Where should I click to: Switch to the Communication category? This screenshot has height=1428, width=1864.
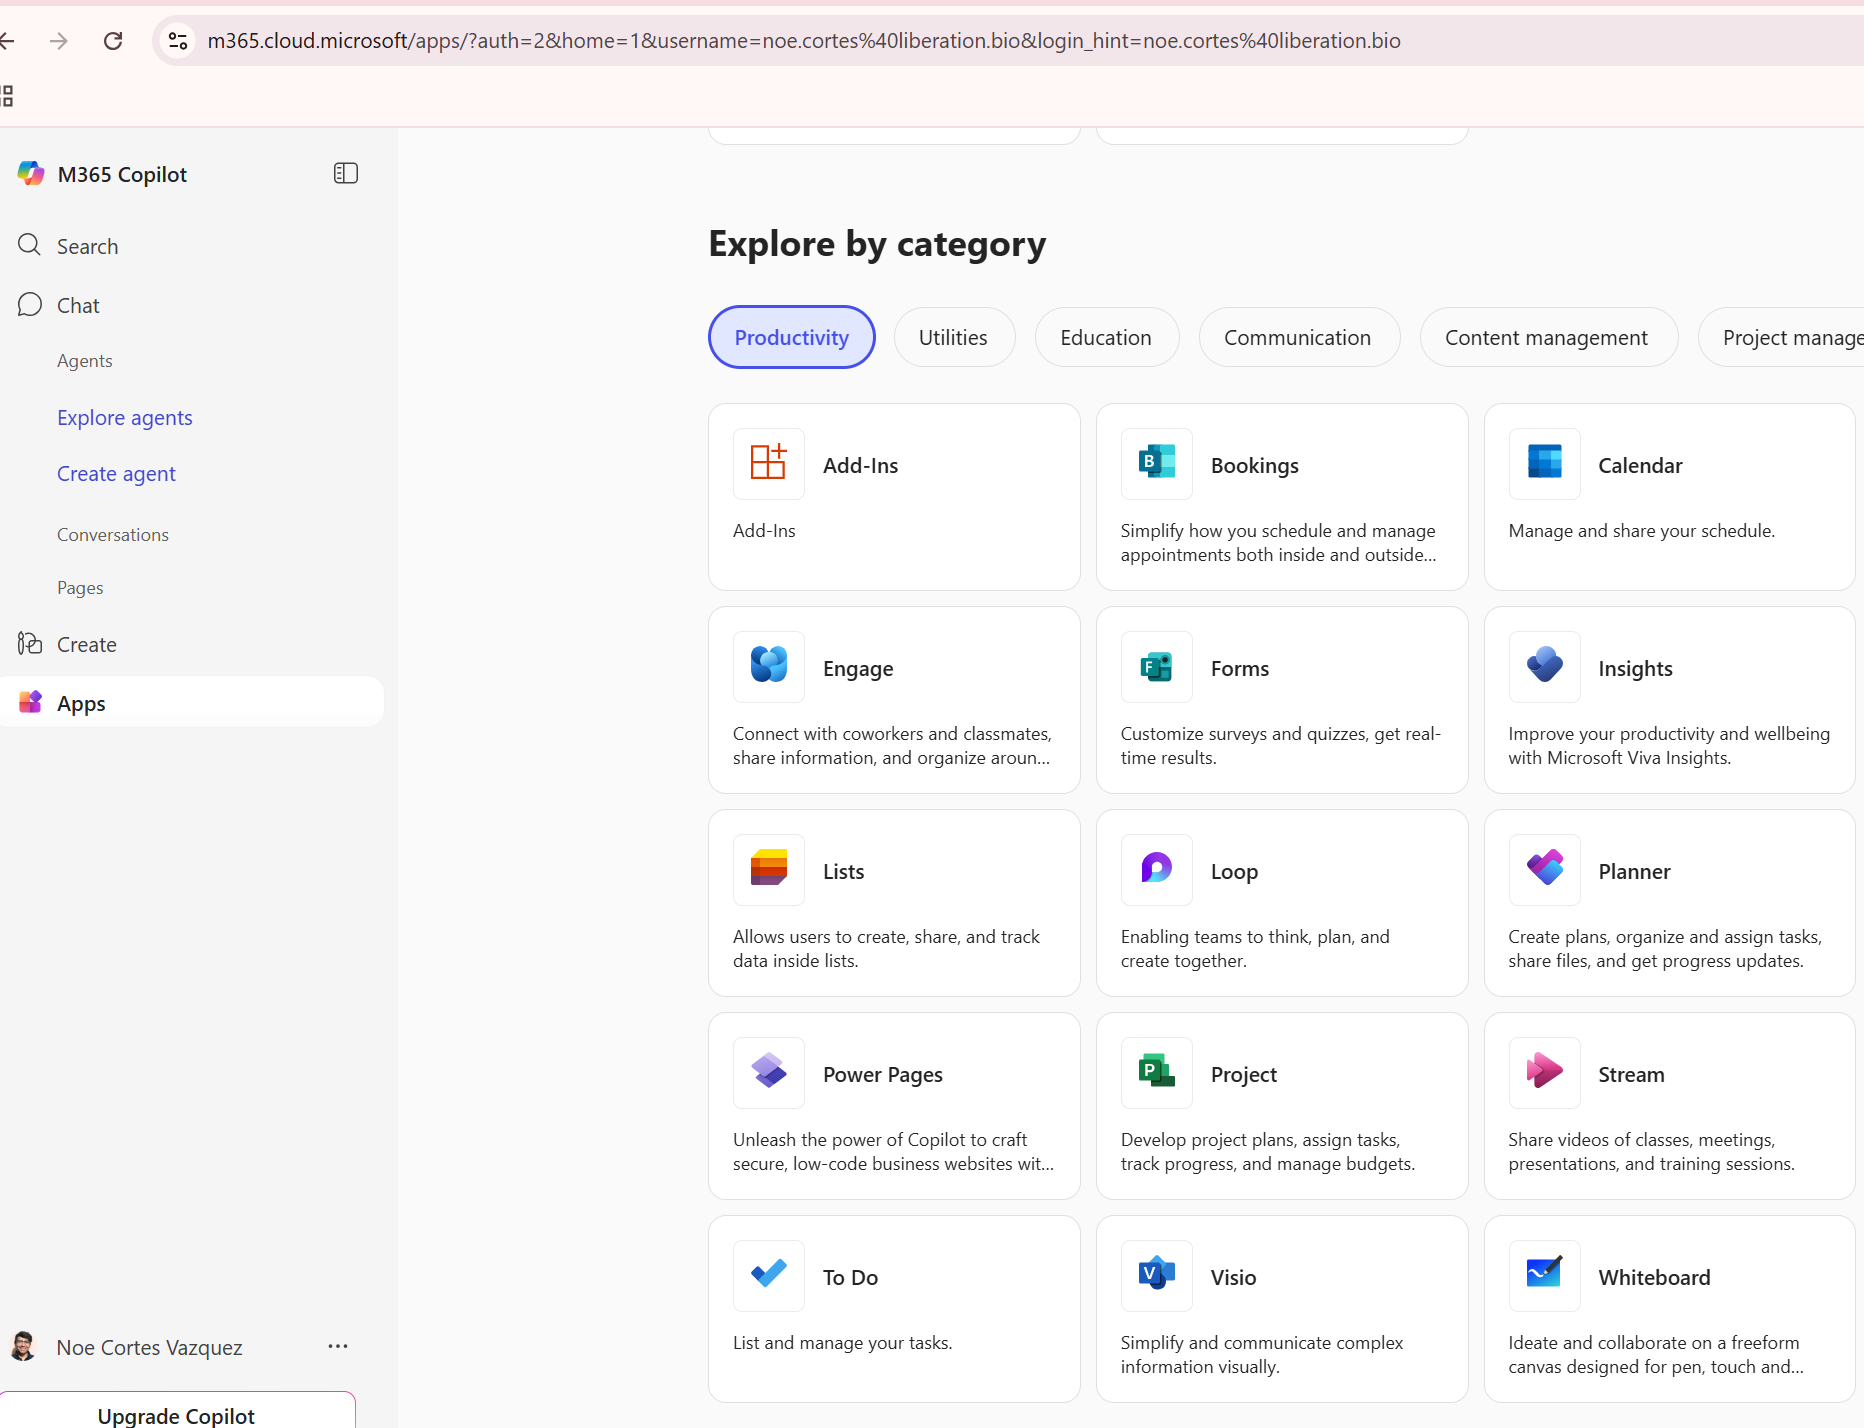tap(1298, 338)
